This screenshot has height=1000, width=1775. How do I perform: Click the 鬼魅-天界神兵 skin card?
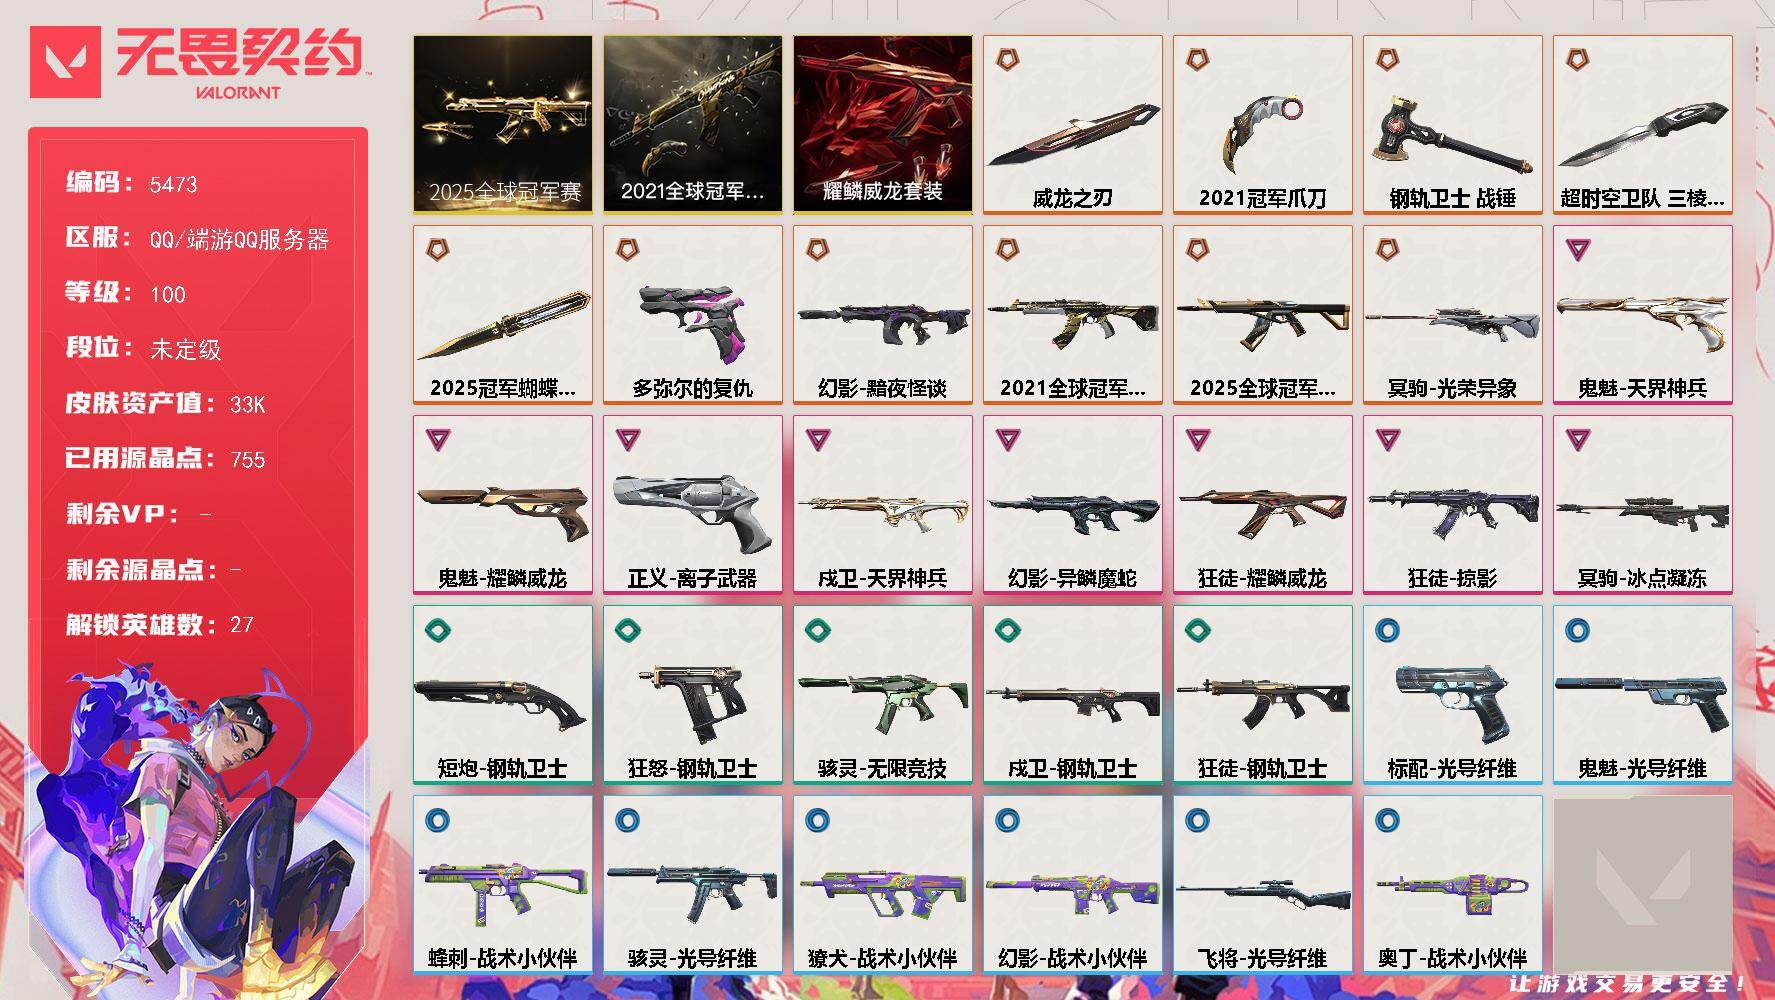point(1642,315)
